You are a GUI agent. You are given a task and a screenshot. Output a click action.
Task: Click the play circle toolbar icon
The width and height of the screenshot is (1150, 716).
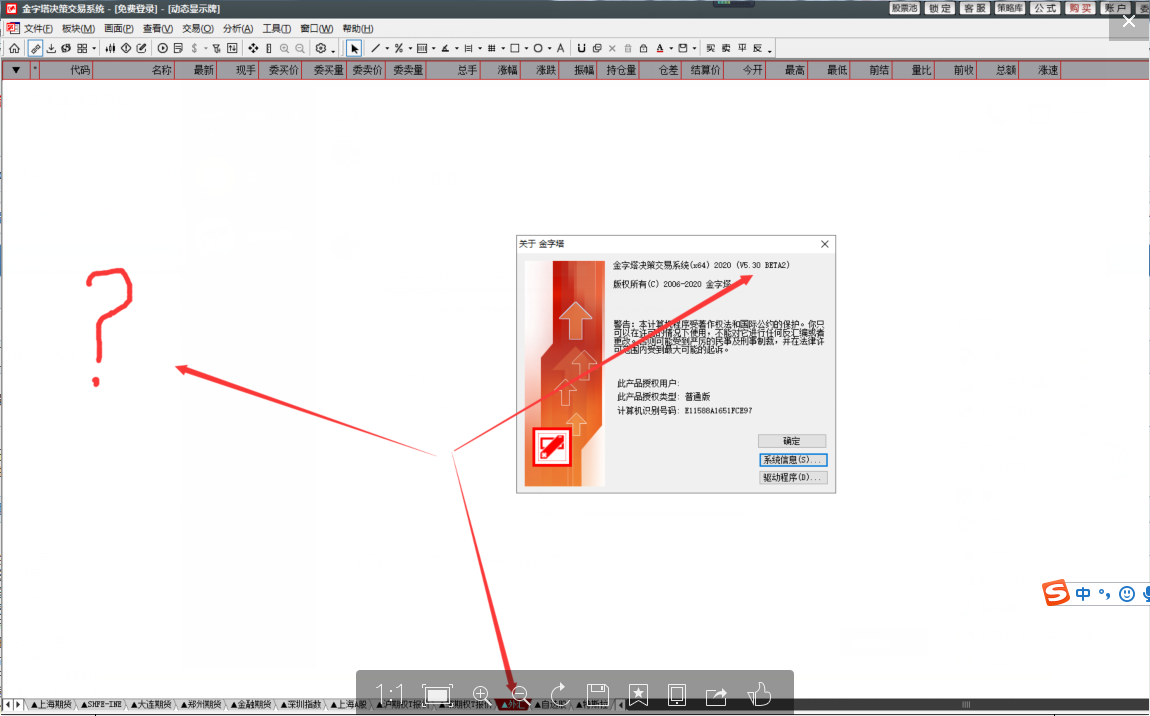(x=163, y=48)
